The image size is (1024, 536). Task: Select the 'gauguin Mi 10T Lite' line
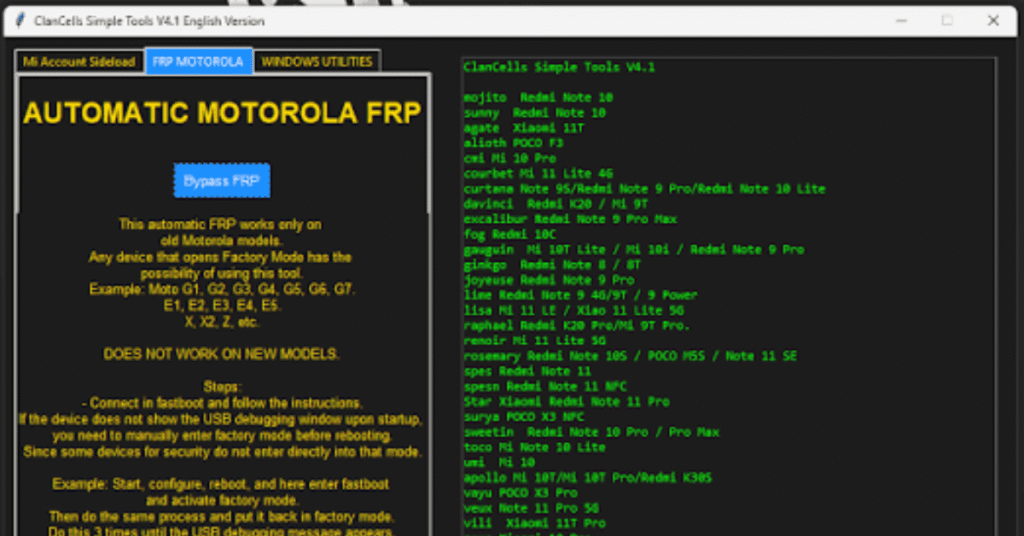(x=633, y=249)
